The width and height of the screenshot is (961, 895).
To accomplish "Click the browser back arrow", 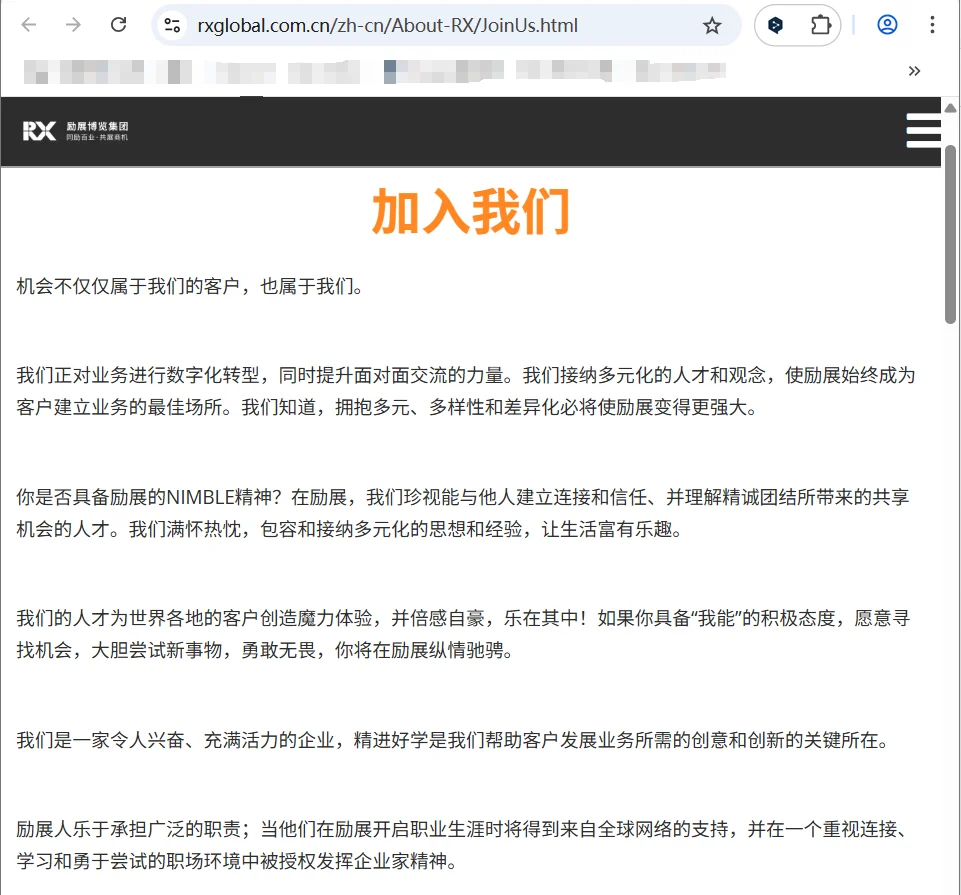I will [x=29, y=25].
